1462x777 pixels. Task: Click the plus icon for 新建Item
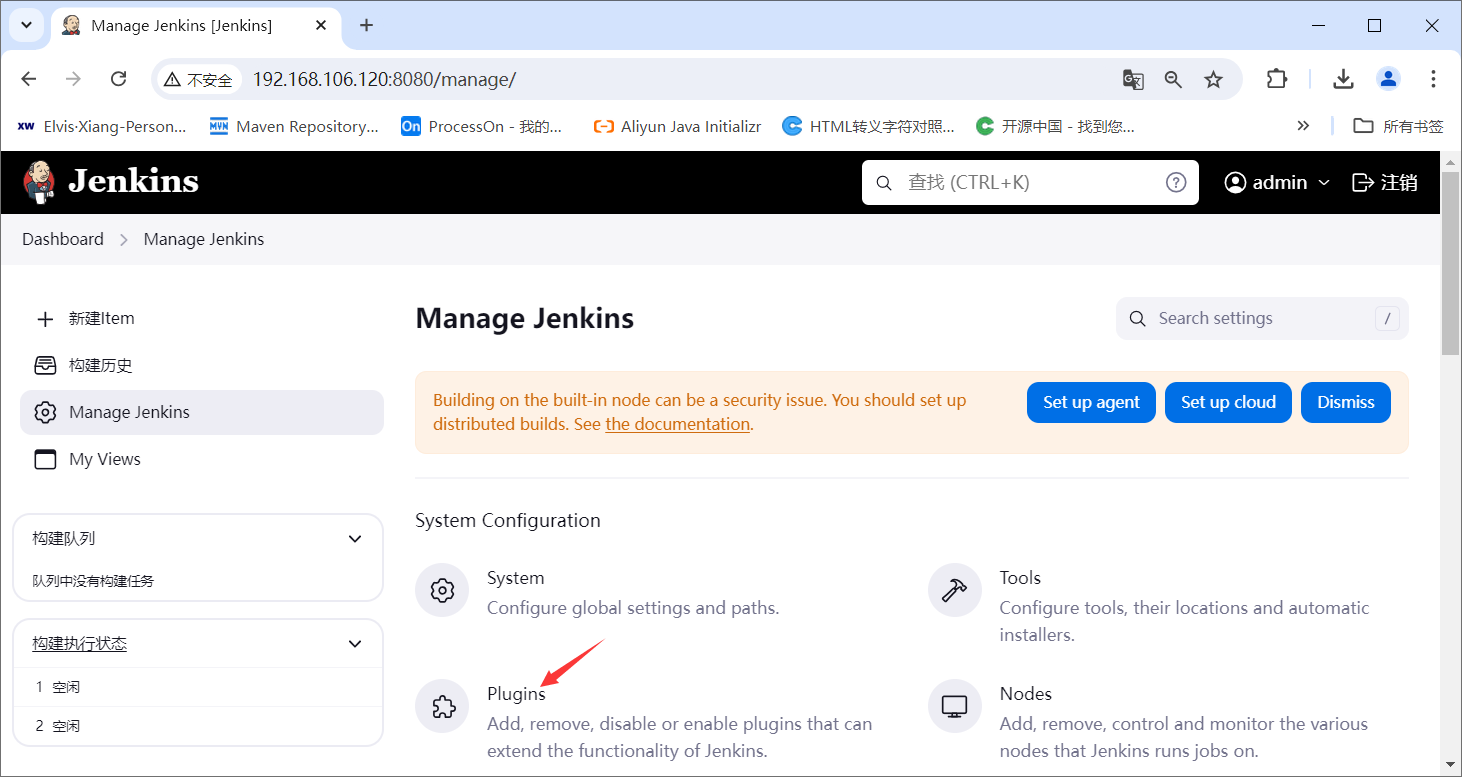[45, 319]
